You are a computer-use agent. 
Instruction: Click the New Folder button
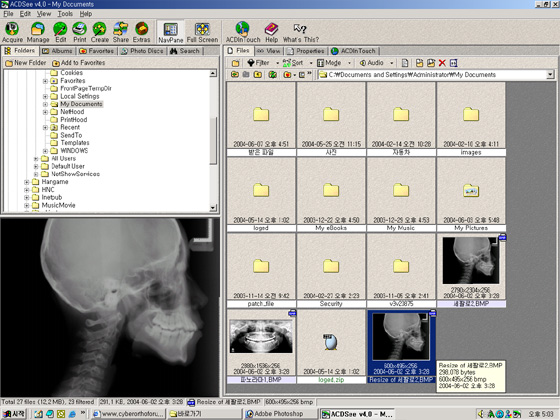pos(26,63)
